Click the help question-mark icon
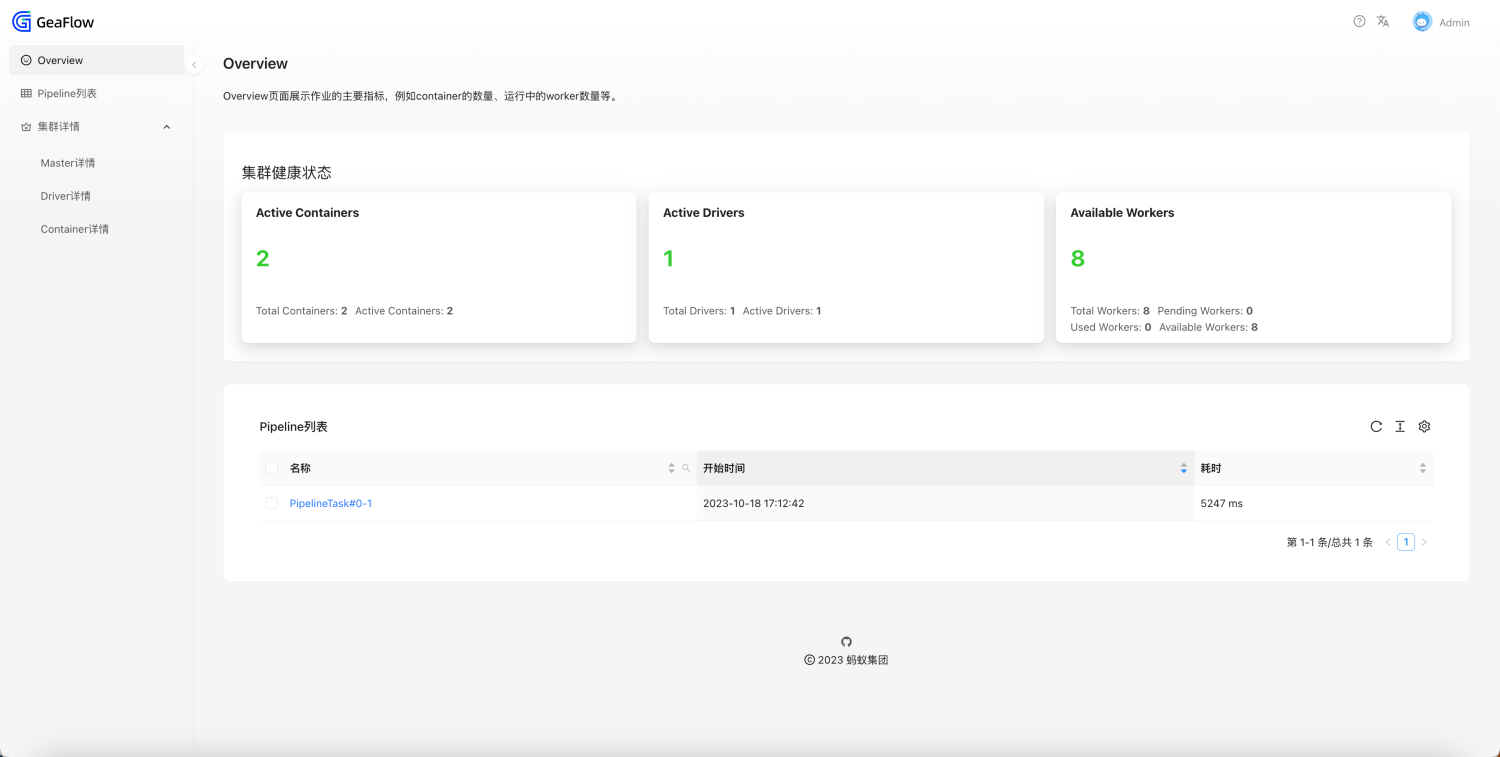Image resolution: width=1500 pixels, height=757 pixels. click(1358, 20)
